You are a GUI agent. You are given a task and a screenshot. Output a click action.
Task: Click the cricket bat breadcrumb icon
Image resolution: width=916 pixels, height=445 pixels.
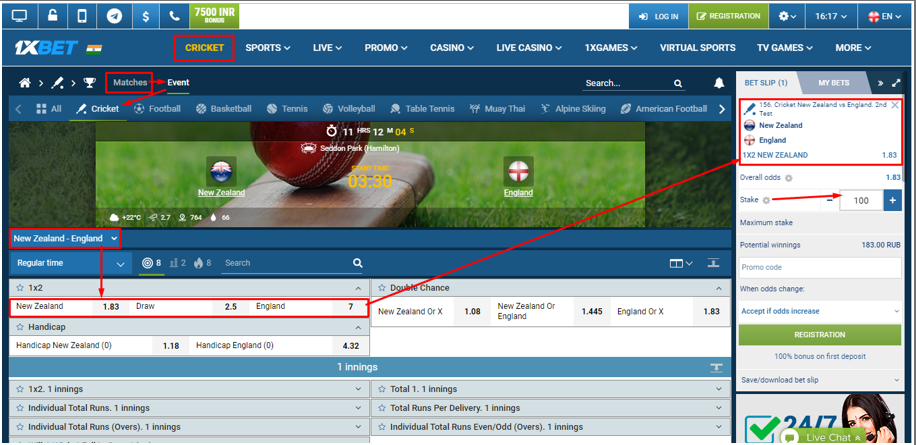click(x=57, y=83)
